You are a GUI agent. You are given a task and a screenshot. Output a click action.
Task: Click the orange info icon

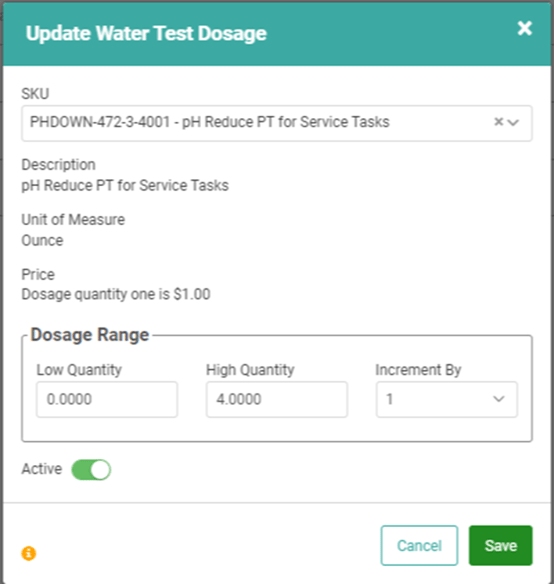[29, 553]
